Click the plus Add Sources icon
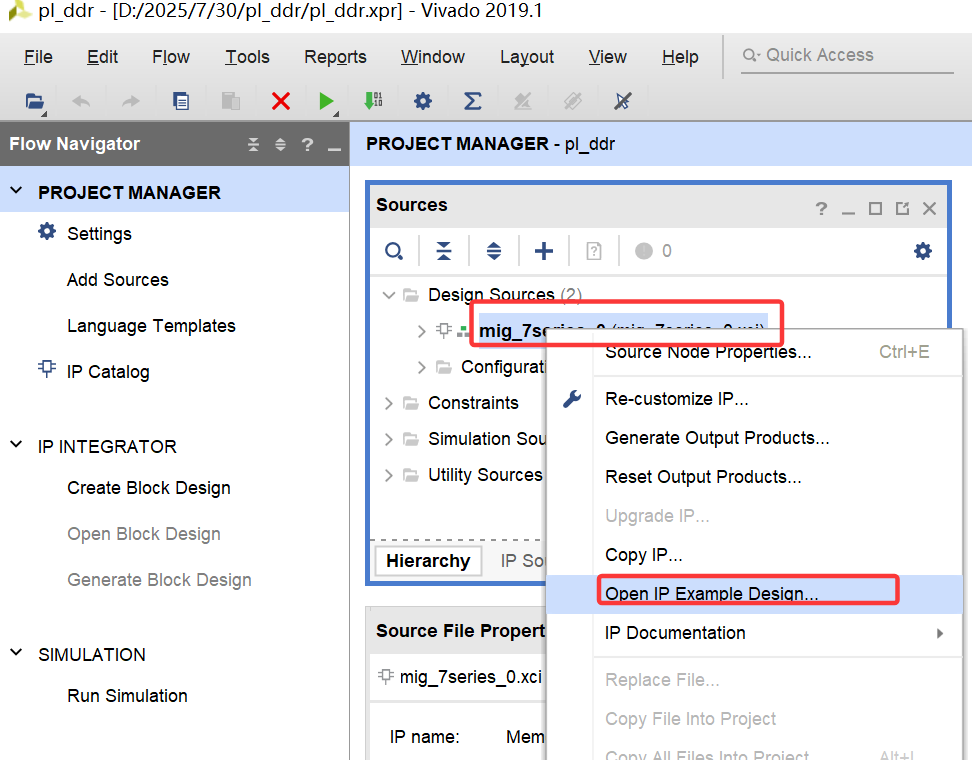972x760 pixels. (544, 251)
